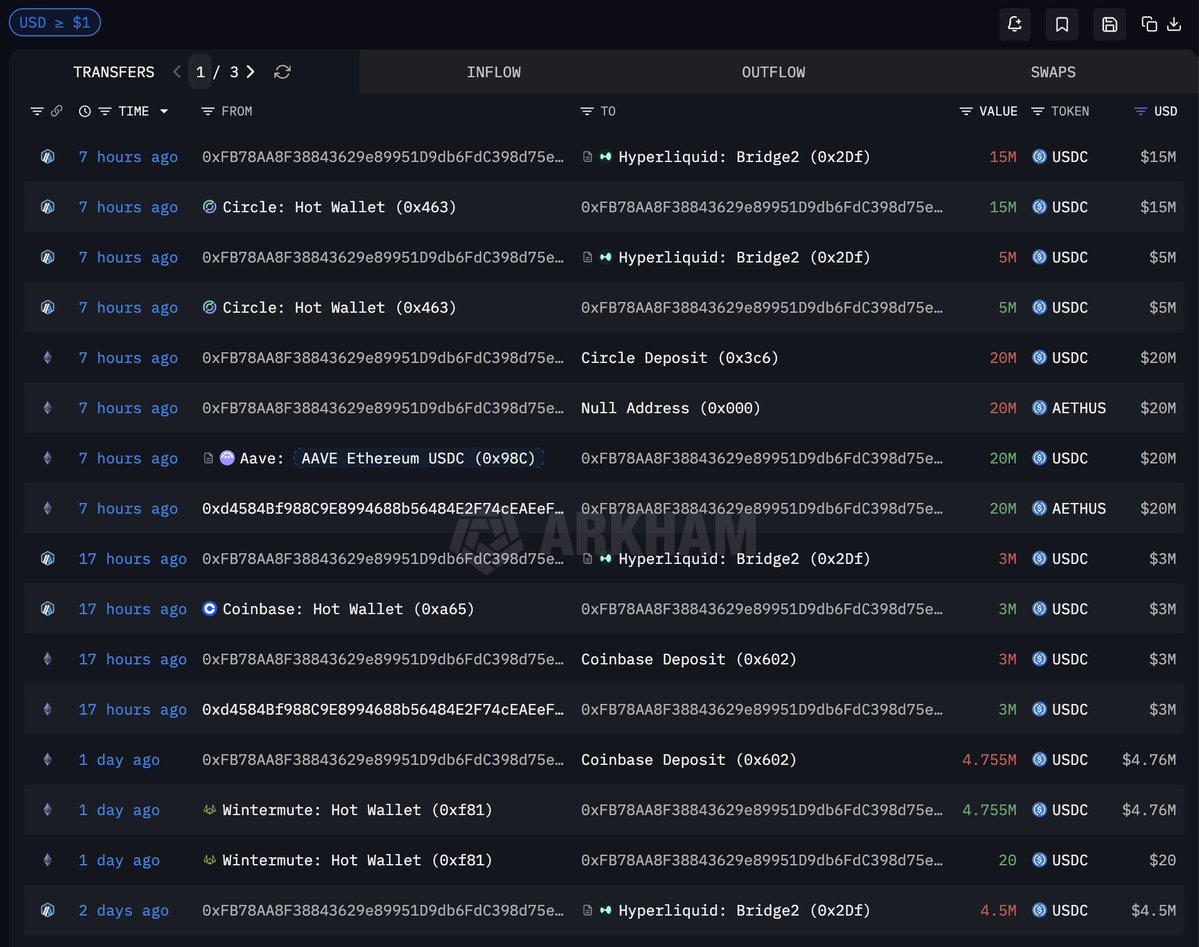The height and width of the screenshot is (947, 1199).
Task: Click the create alert bell icon
Action: (1014, 24)
